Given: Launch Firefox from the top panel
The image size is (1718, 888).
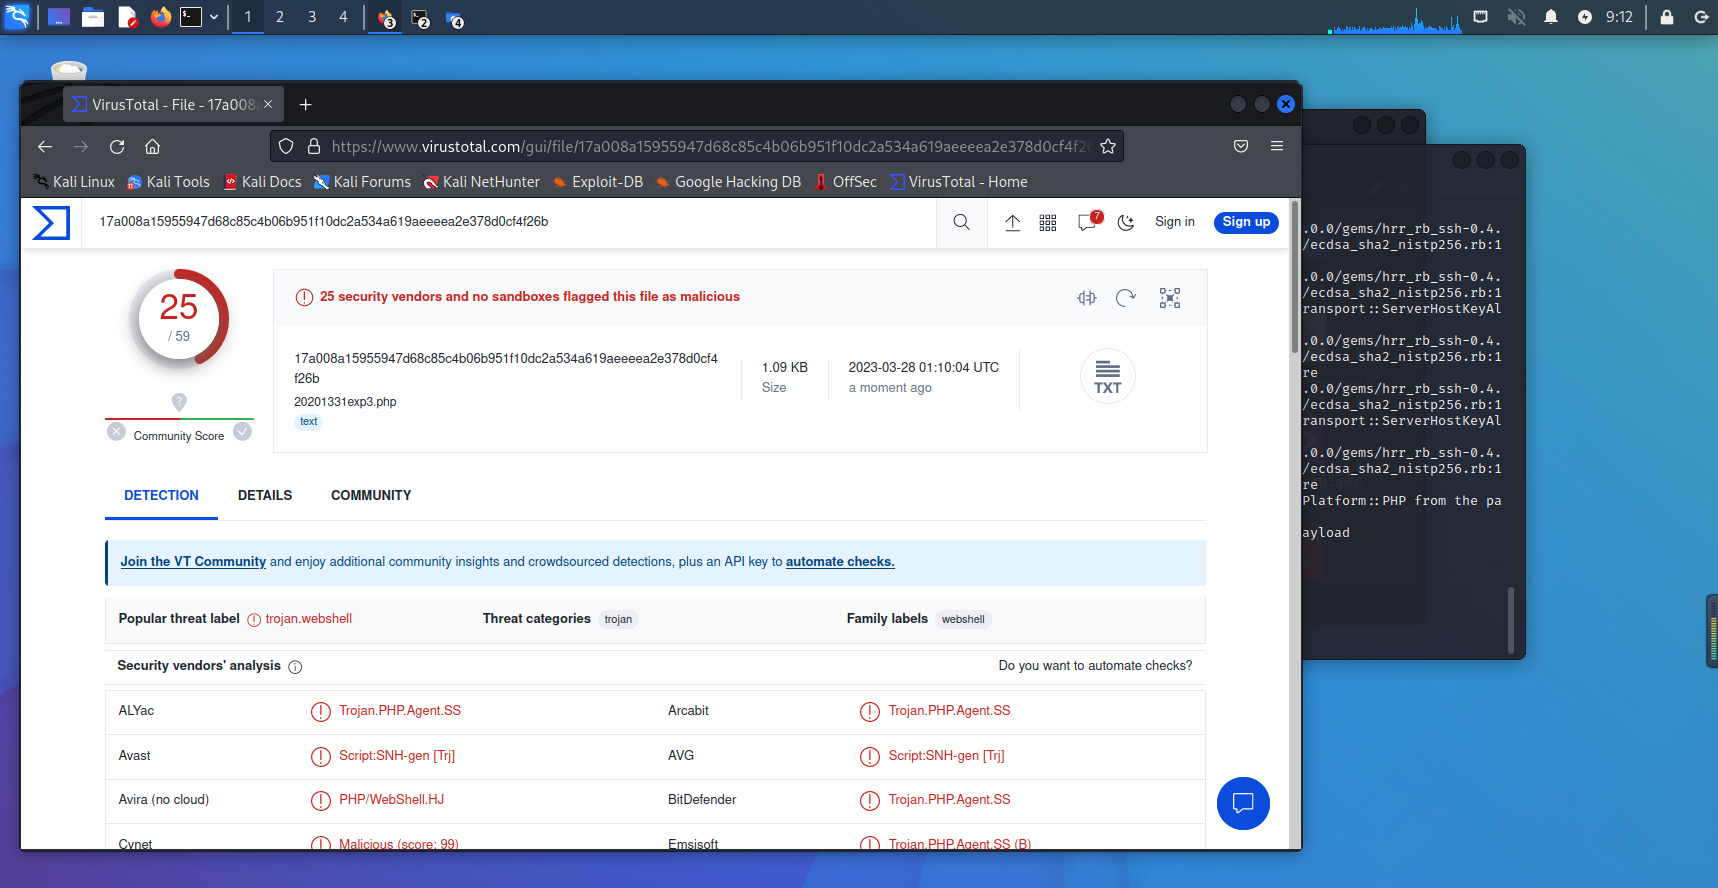Looking at the screenshot, I should point(160,17).
